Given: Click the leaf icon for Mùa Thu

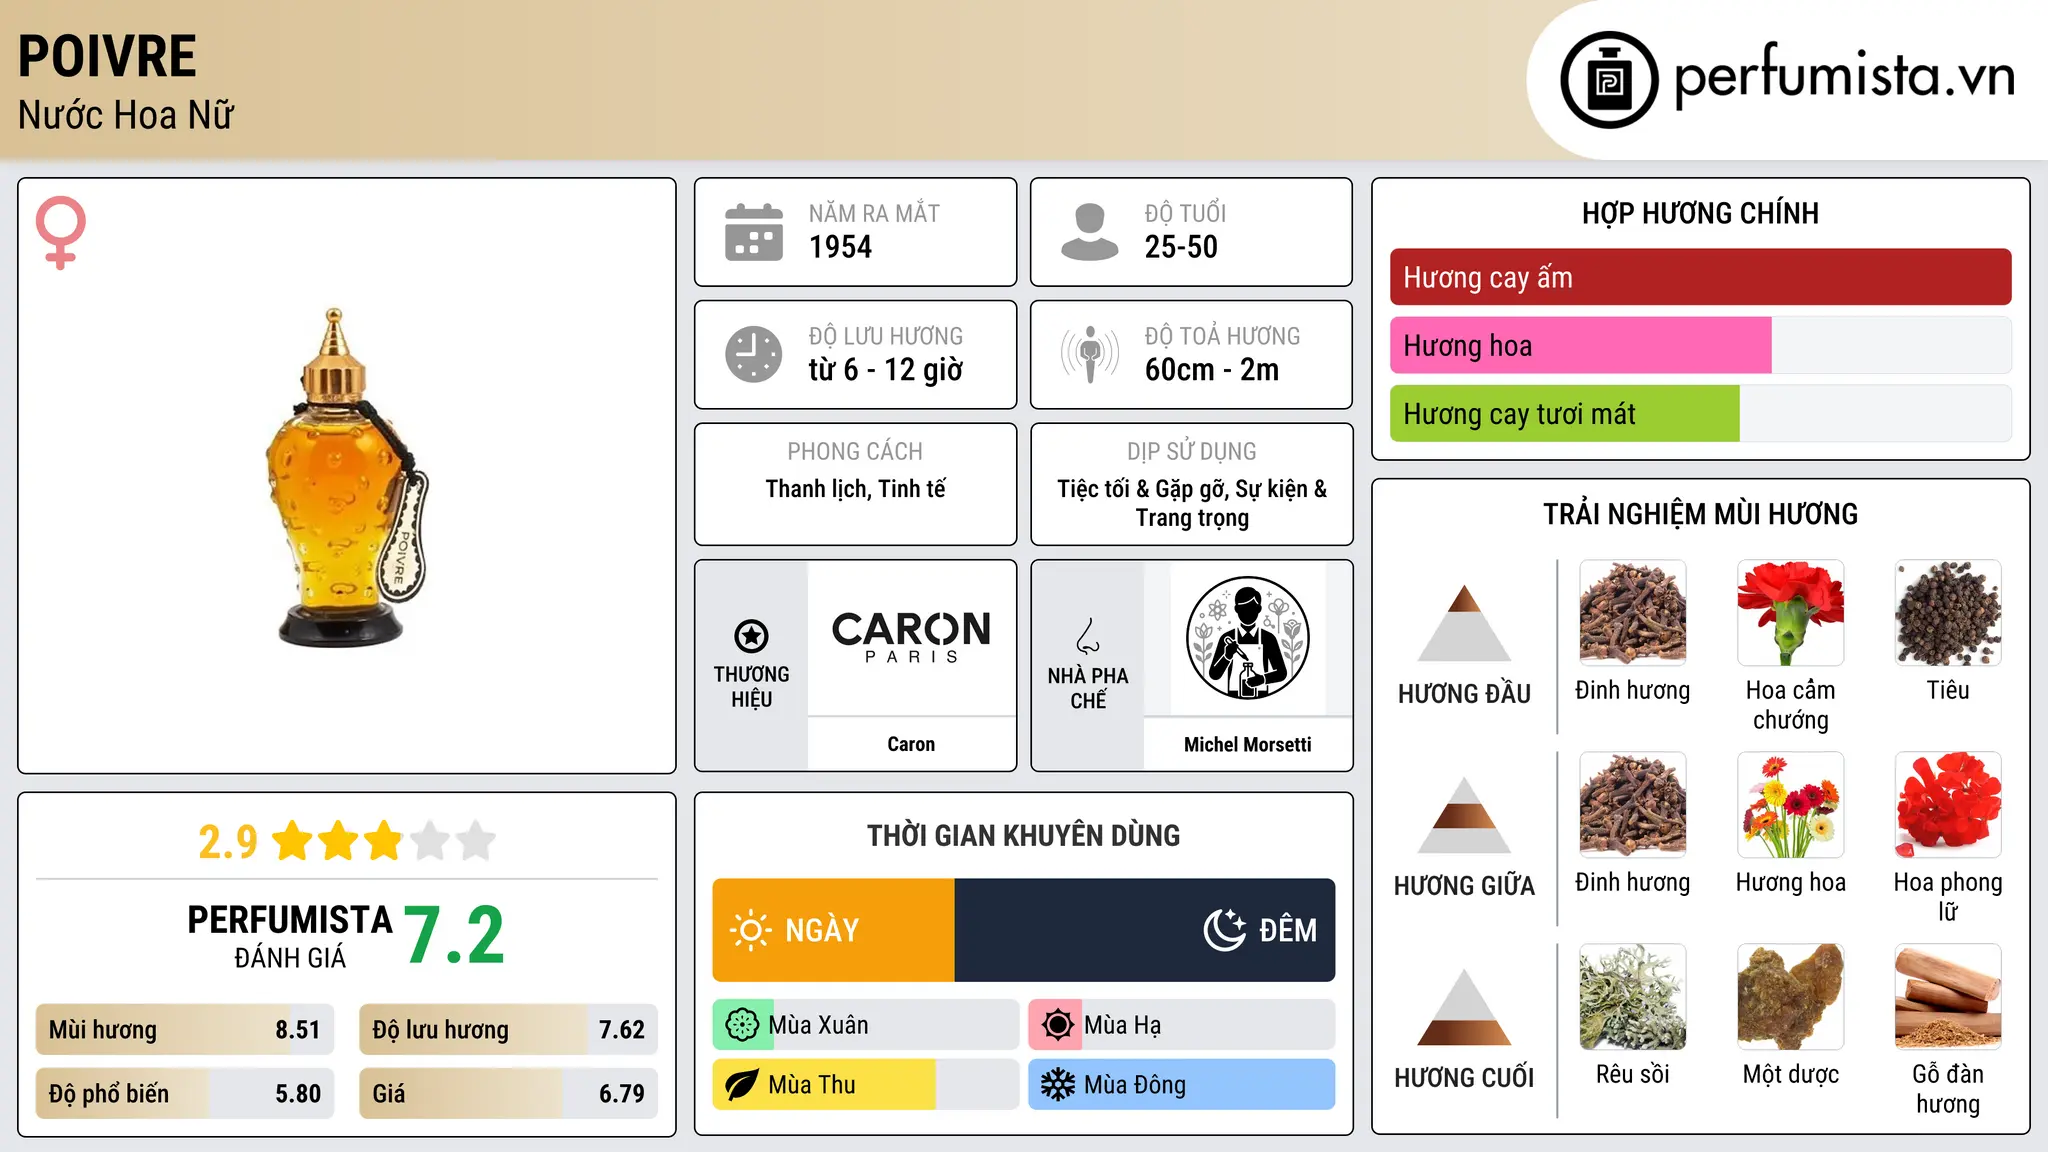Looking at the screenshot, I should click(x=742, y=1085).
